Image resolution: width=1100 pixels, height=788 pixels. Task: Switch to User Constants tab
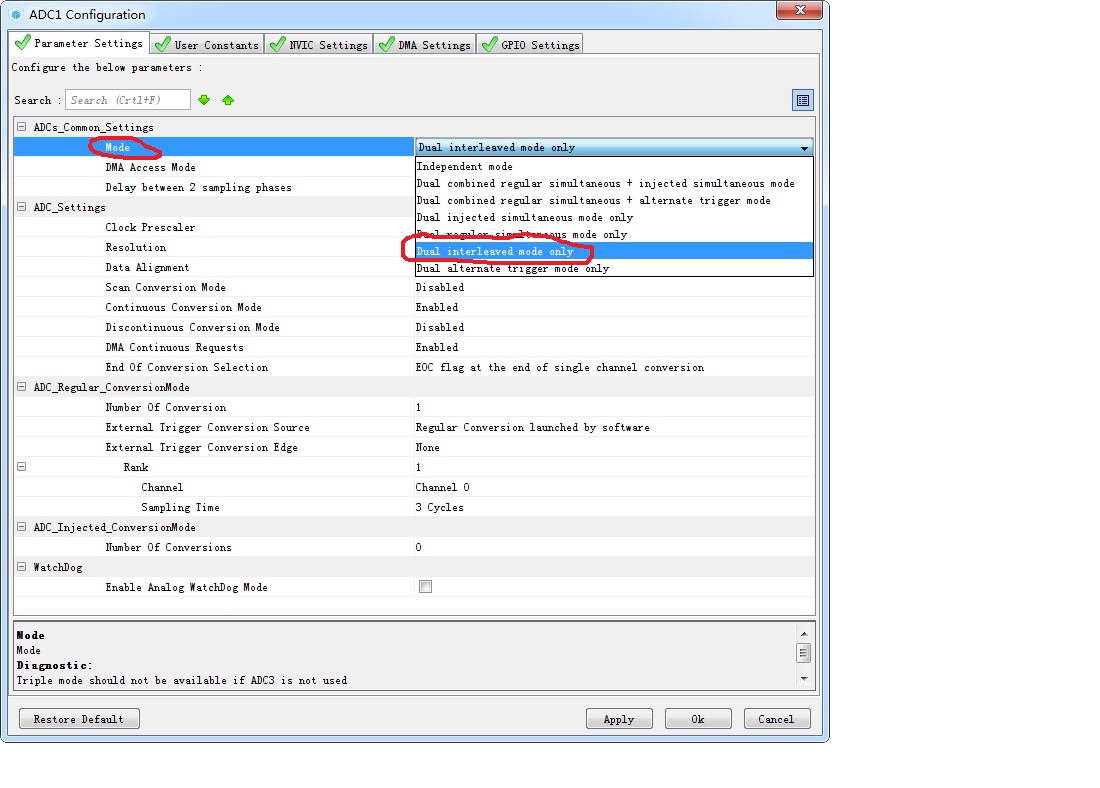[x=208, y=45]
